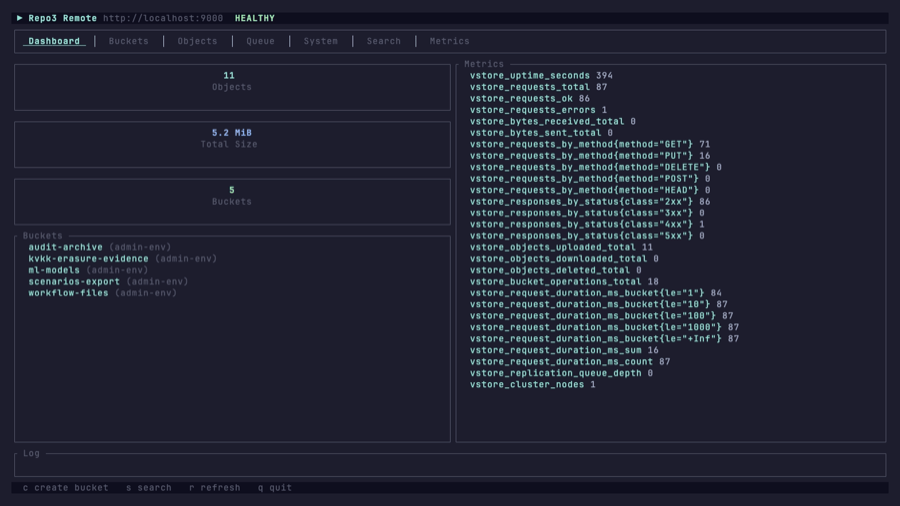Screen dimensions: 900x506
Task: Click the duration bucket le="1" metric
Action: pyautogui.click(x=596, y=293)
